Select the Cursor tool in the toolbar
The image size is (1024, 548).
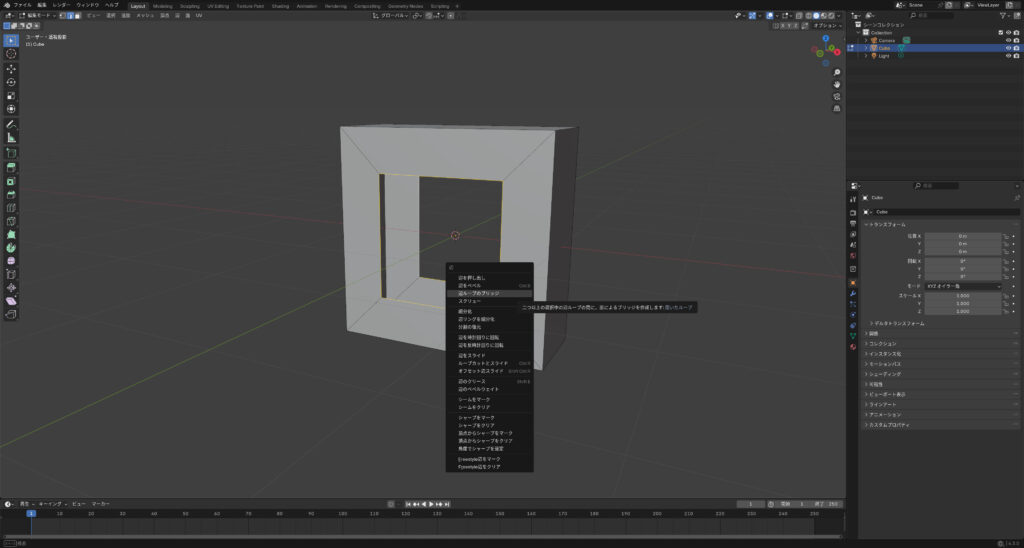[x=11, y=54]
